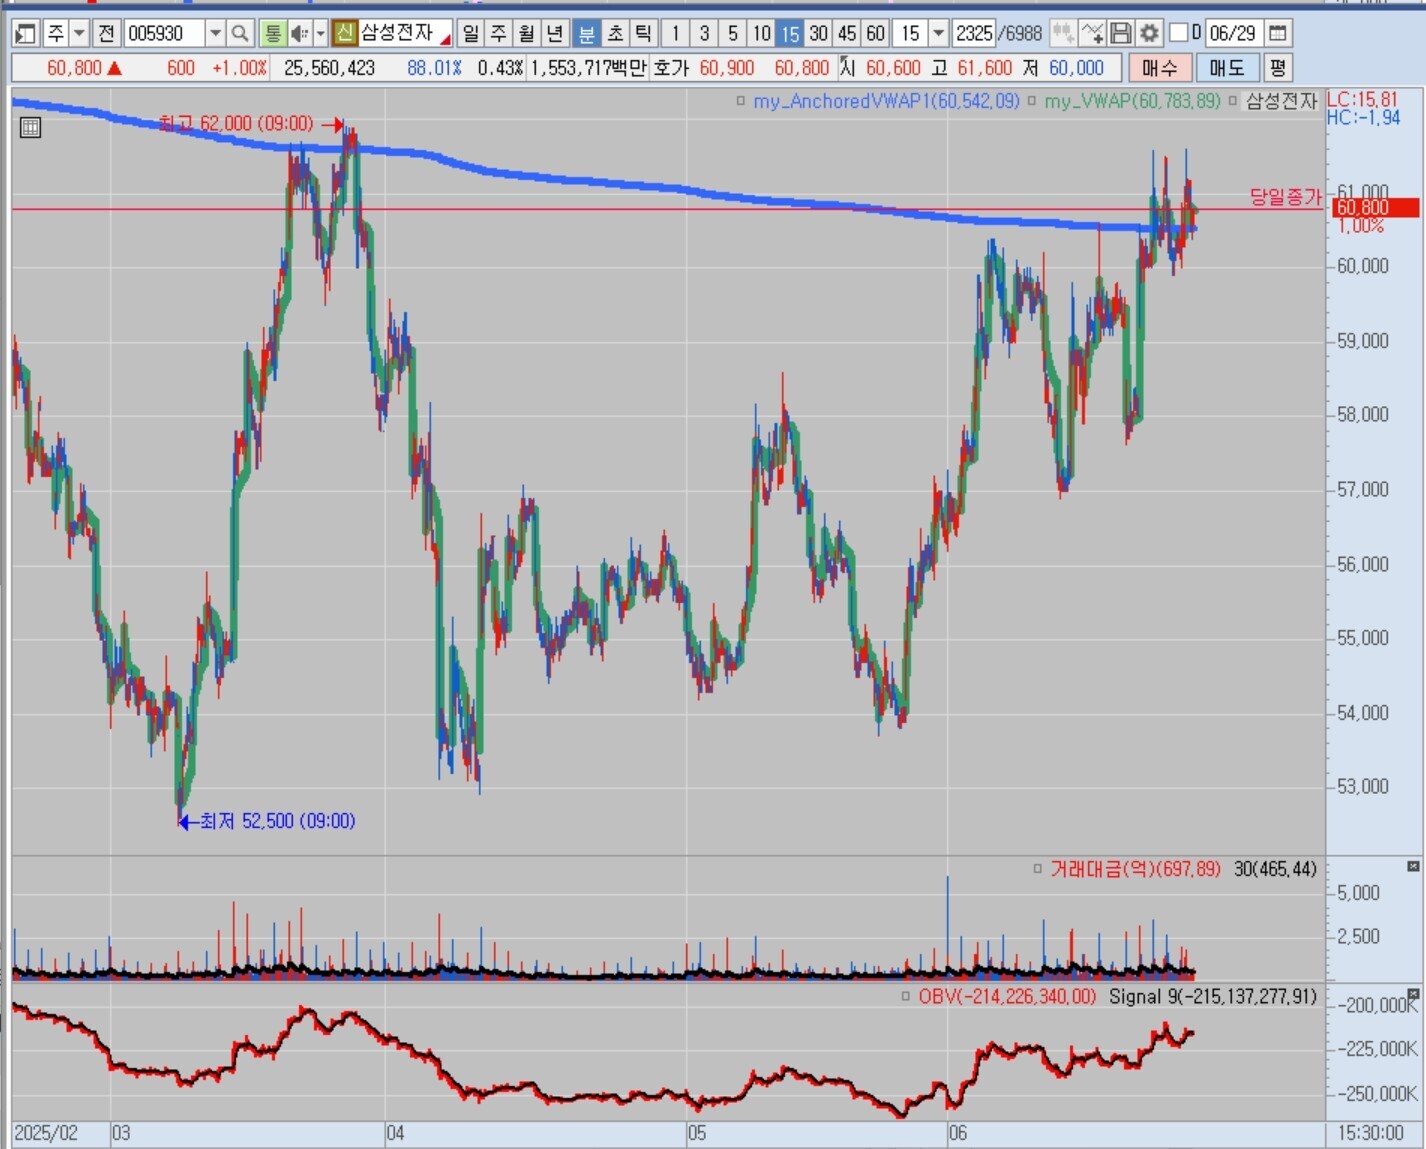Expand the stock code 005930 dropdown

pos(215,34)
